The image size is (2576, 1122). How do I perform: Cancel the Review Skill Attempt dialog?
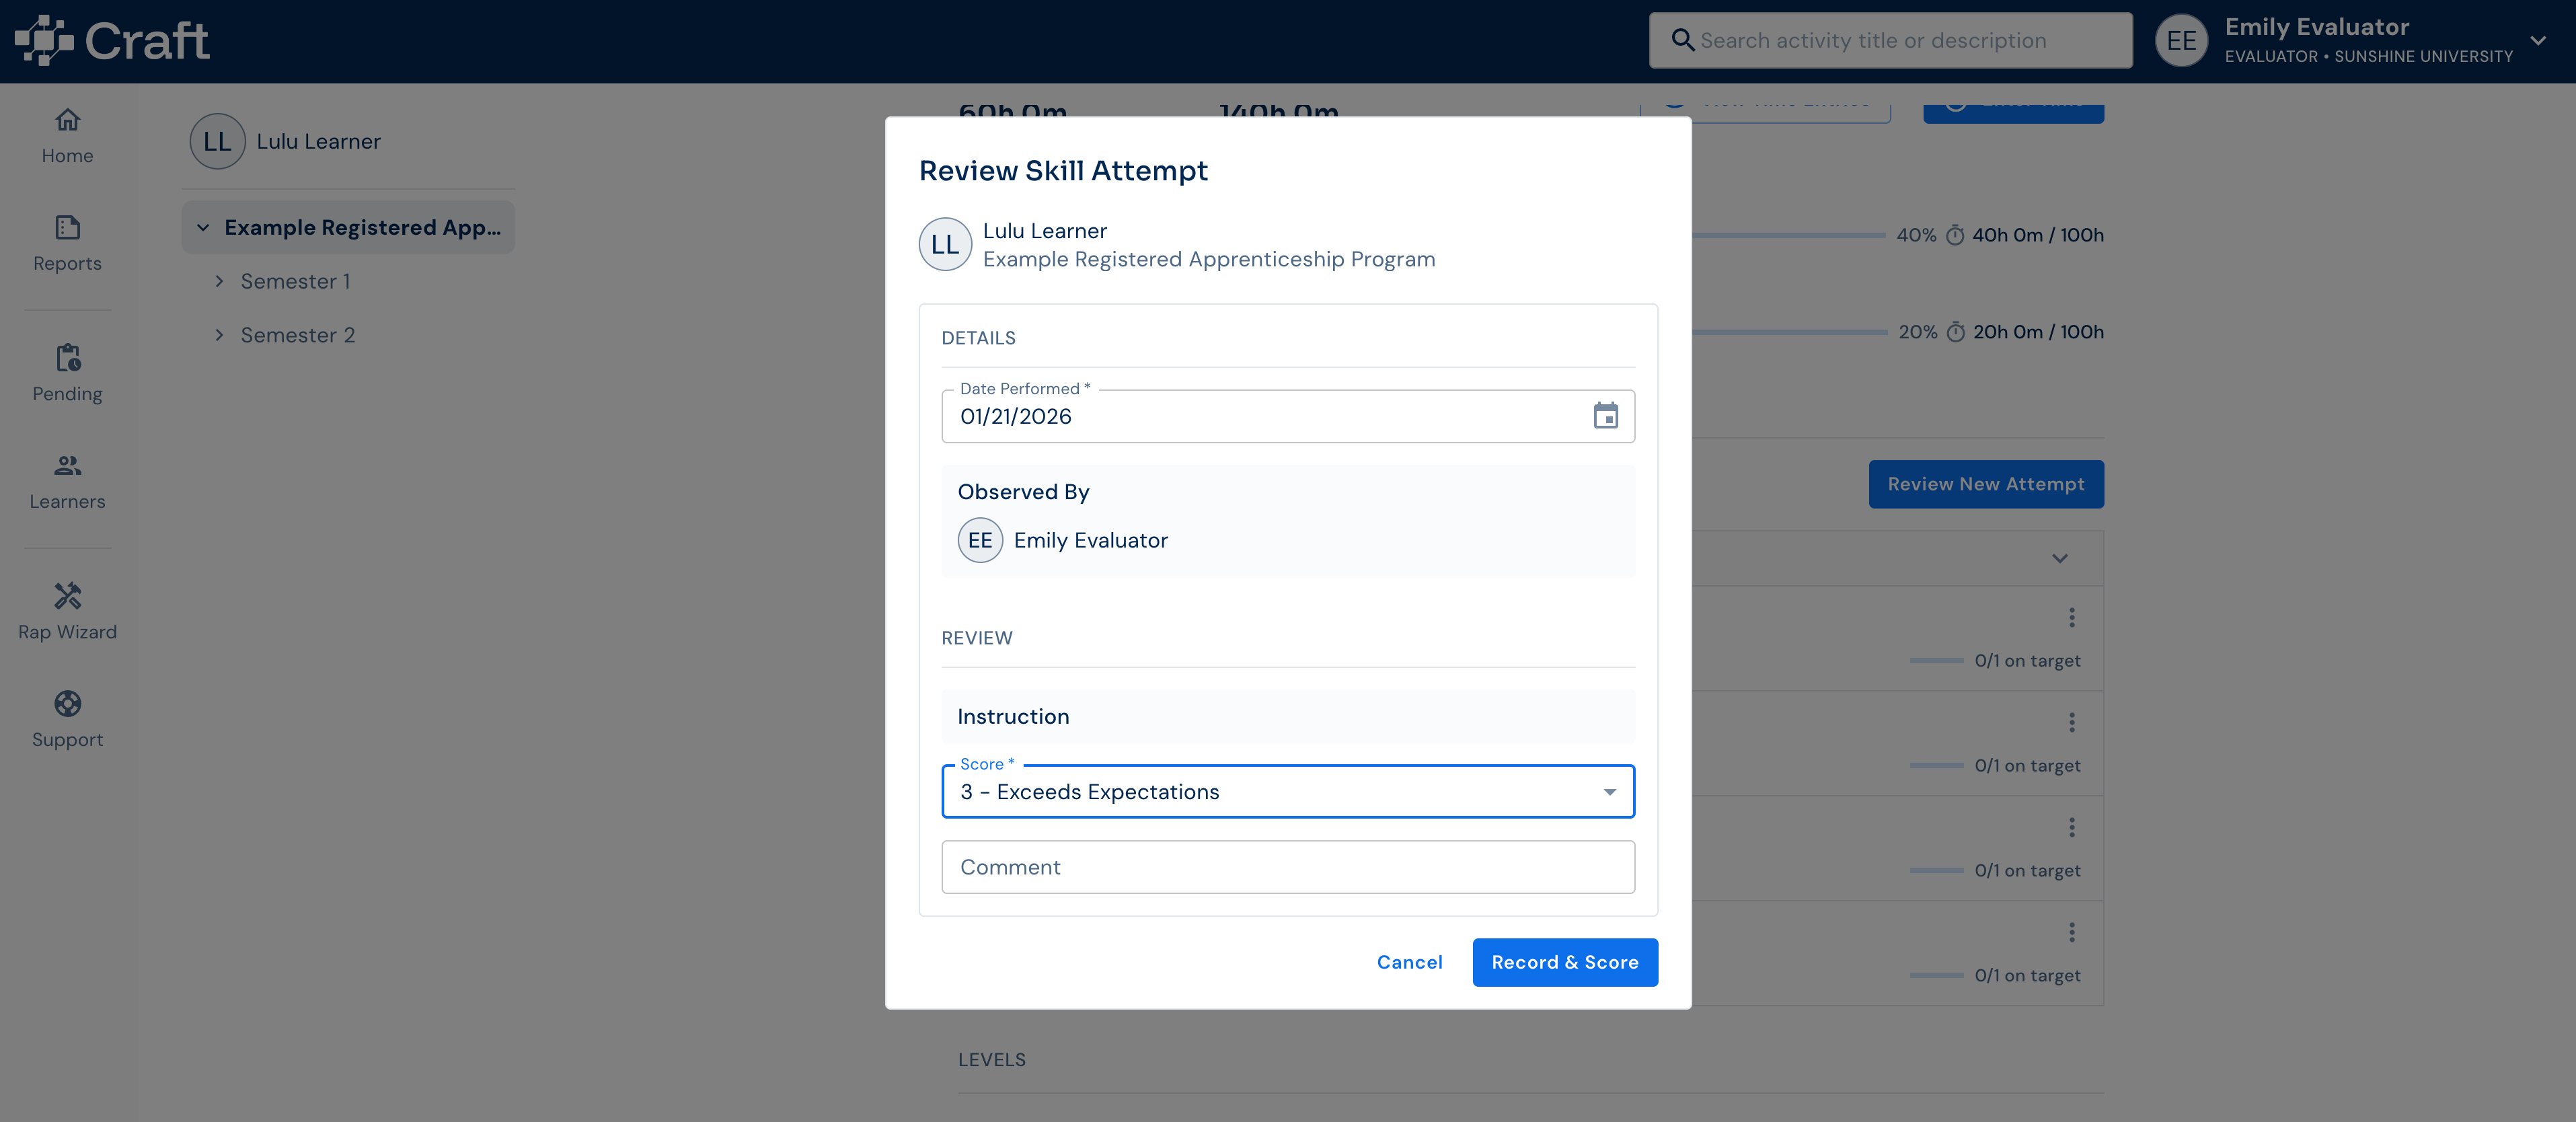click(x=1409, y=962)
